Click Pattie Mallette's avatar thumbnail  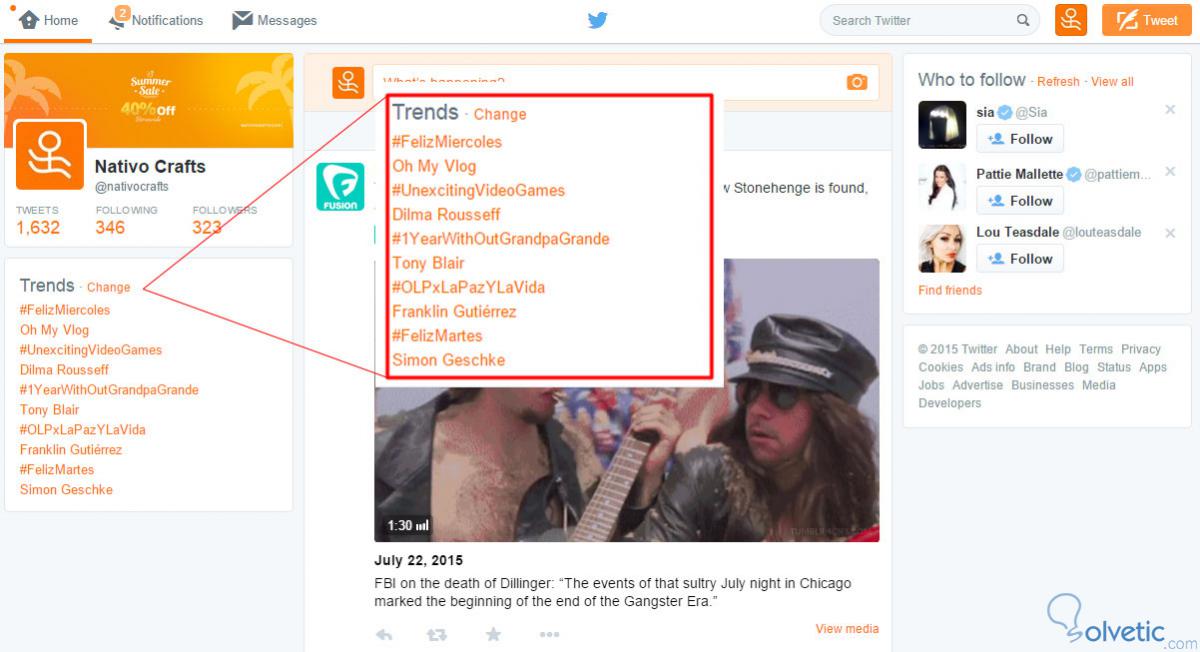coord(942,187)
